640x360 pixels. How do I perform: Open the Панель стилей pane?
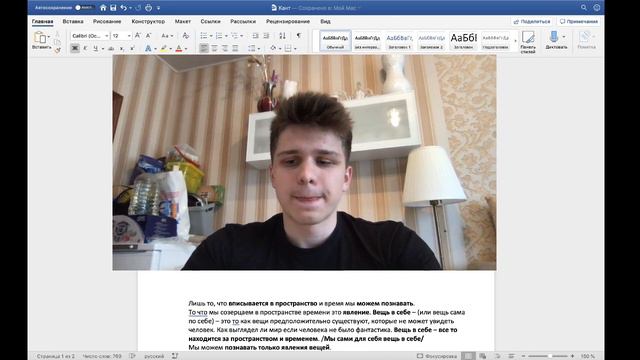tap(528, 42)
